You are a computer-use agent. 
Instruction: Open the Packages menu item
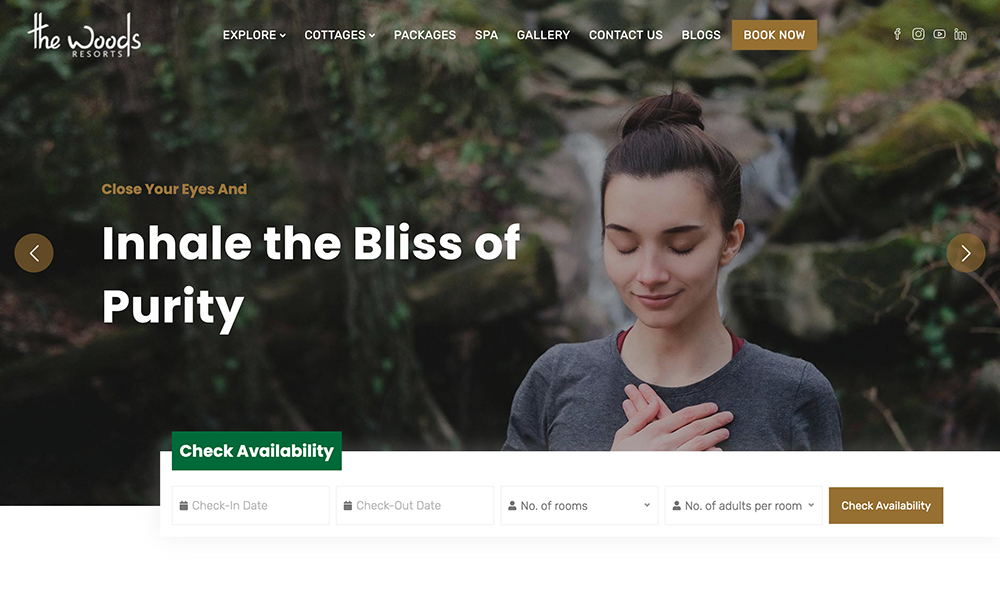pyautogui.click(x=425, y=35)
